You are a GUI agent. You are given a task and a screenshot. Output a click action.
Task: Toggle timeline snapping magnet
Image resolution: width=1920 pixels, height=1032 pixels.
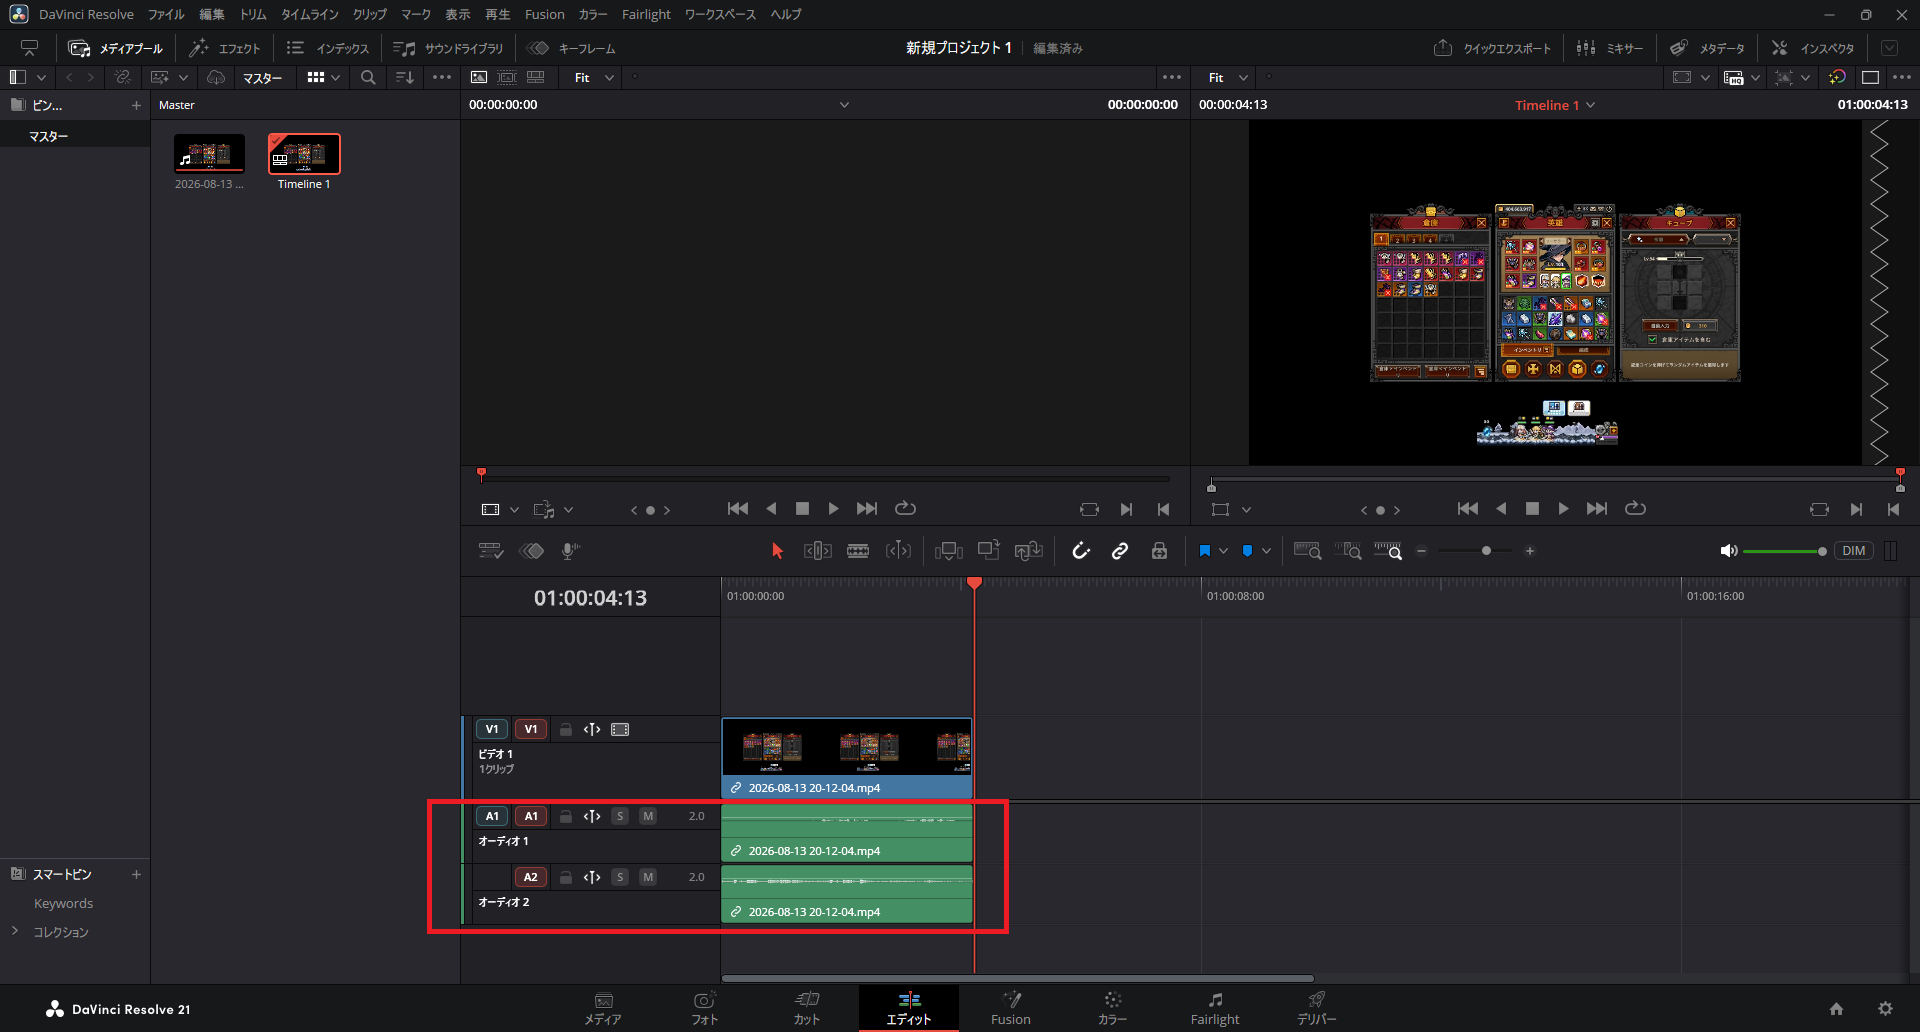coord(1081,551)
